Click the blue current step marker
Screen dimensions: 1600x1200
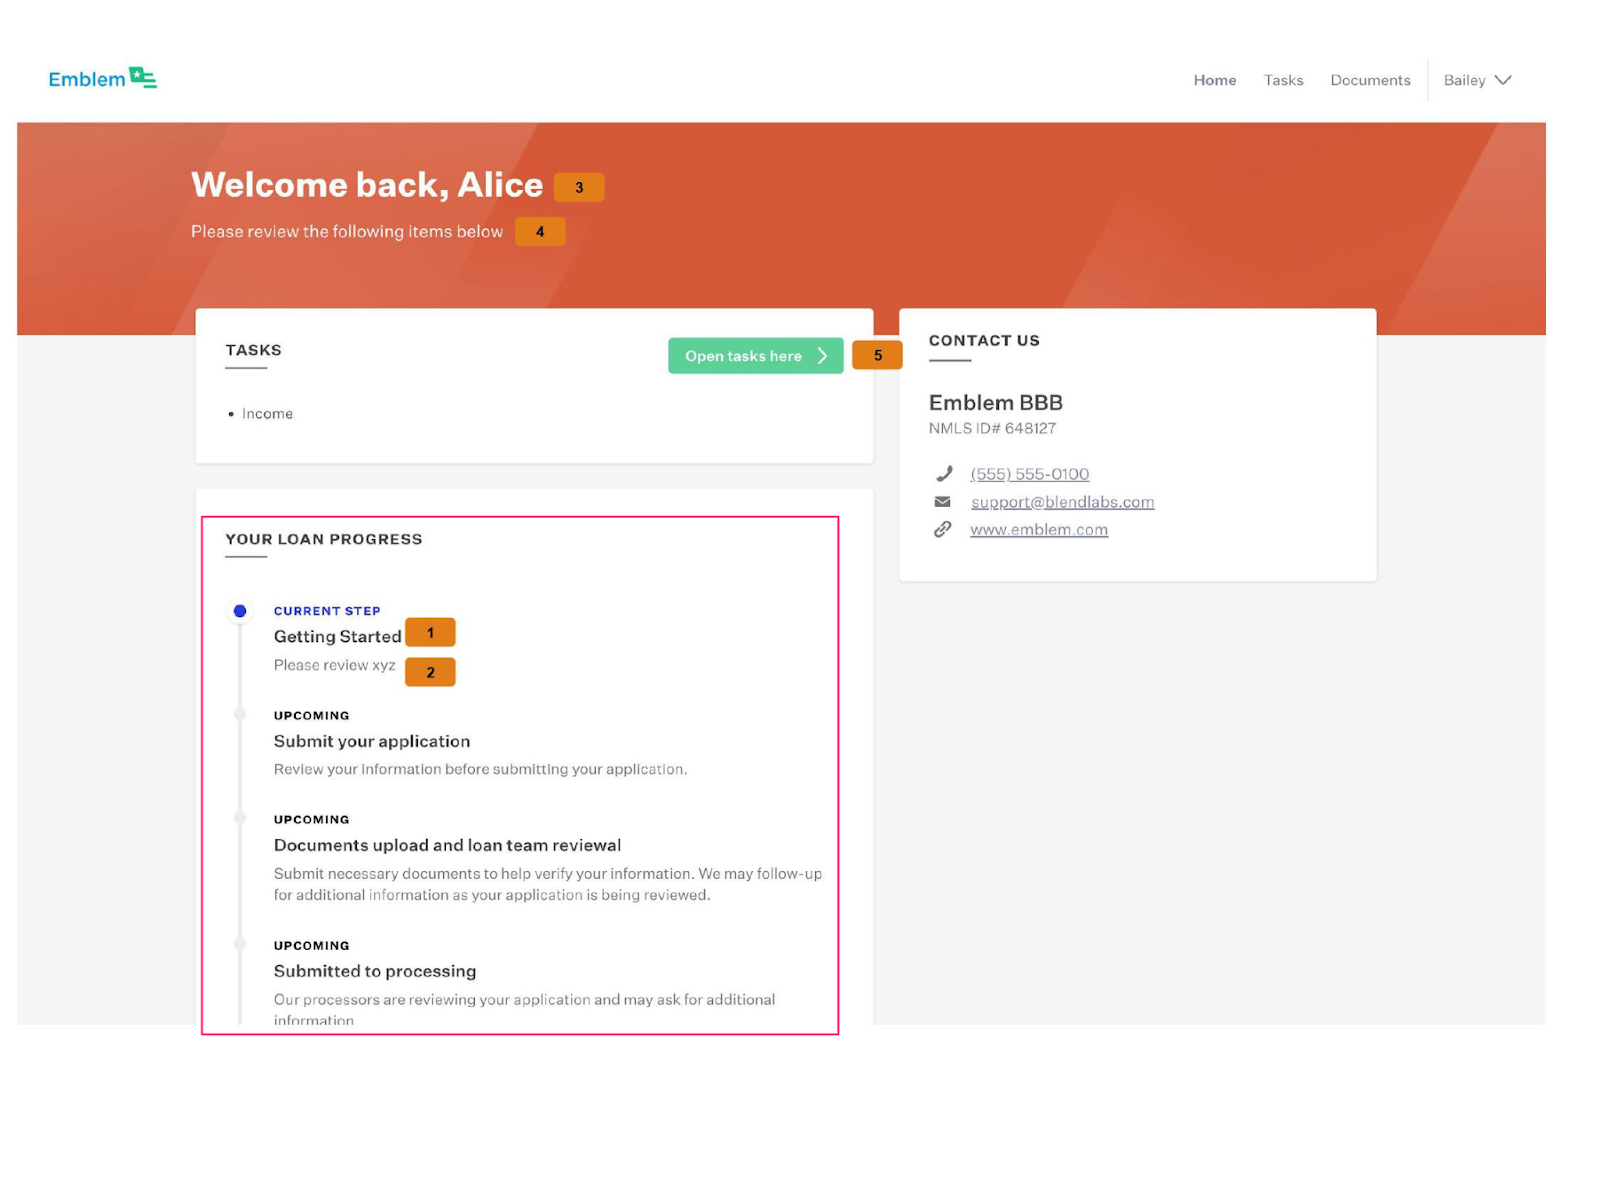pos(240,611)
